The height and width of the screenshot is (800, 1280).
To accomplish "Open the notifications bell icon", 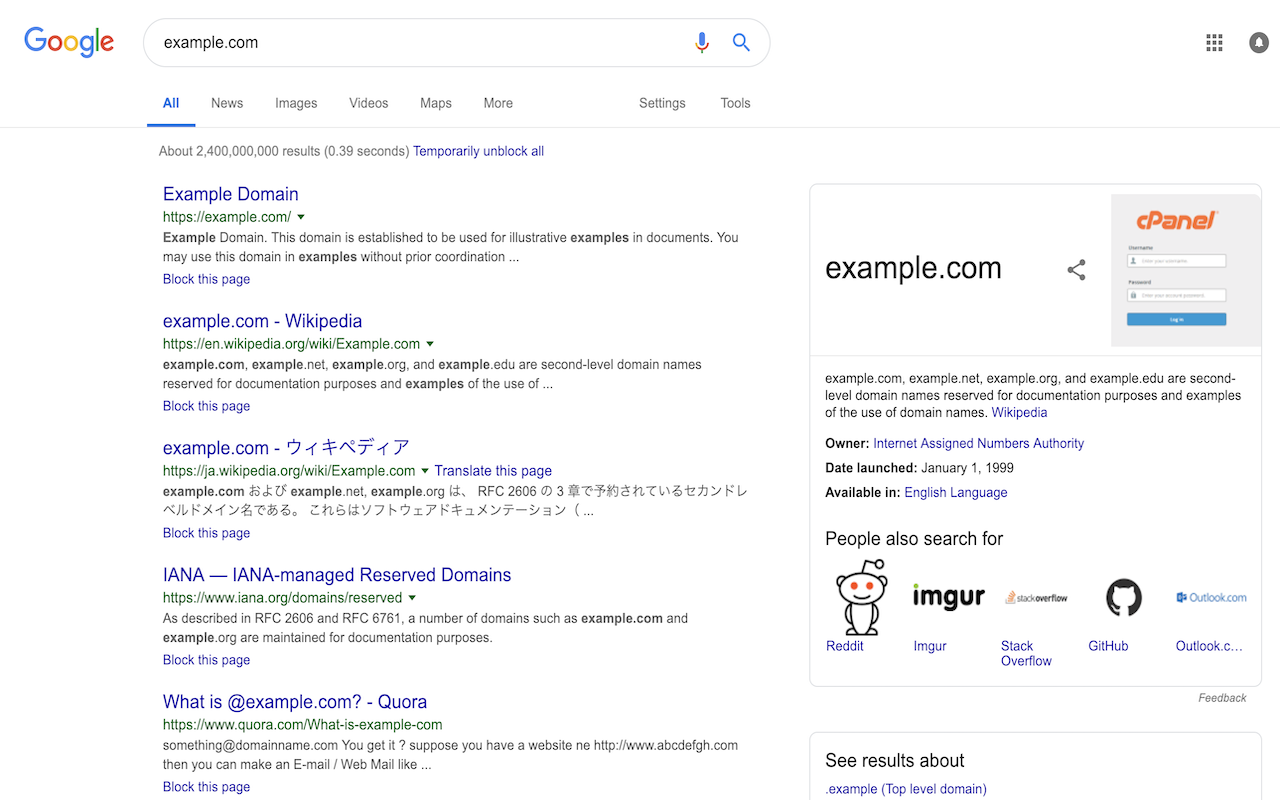I will coord(1259,42).
